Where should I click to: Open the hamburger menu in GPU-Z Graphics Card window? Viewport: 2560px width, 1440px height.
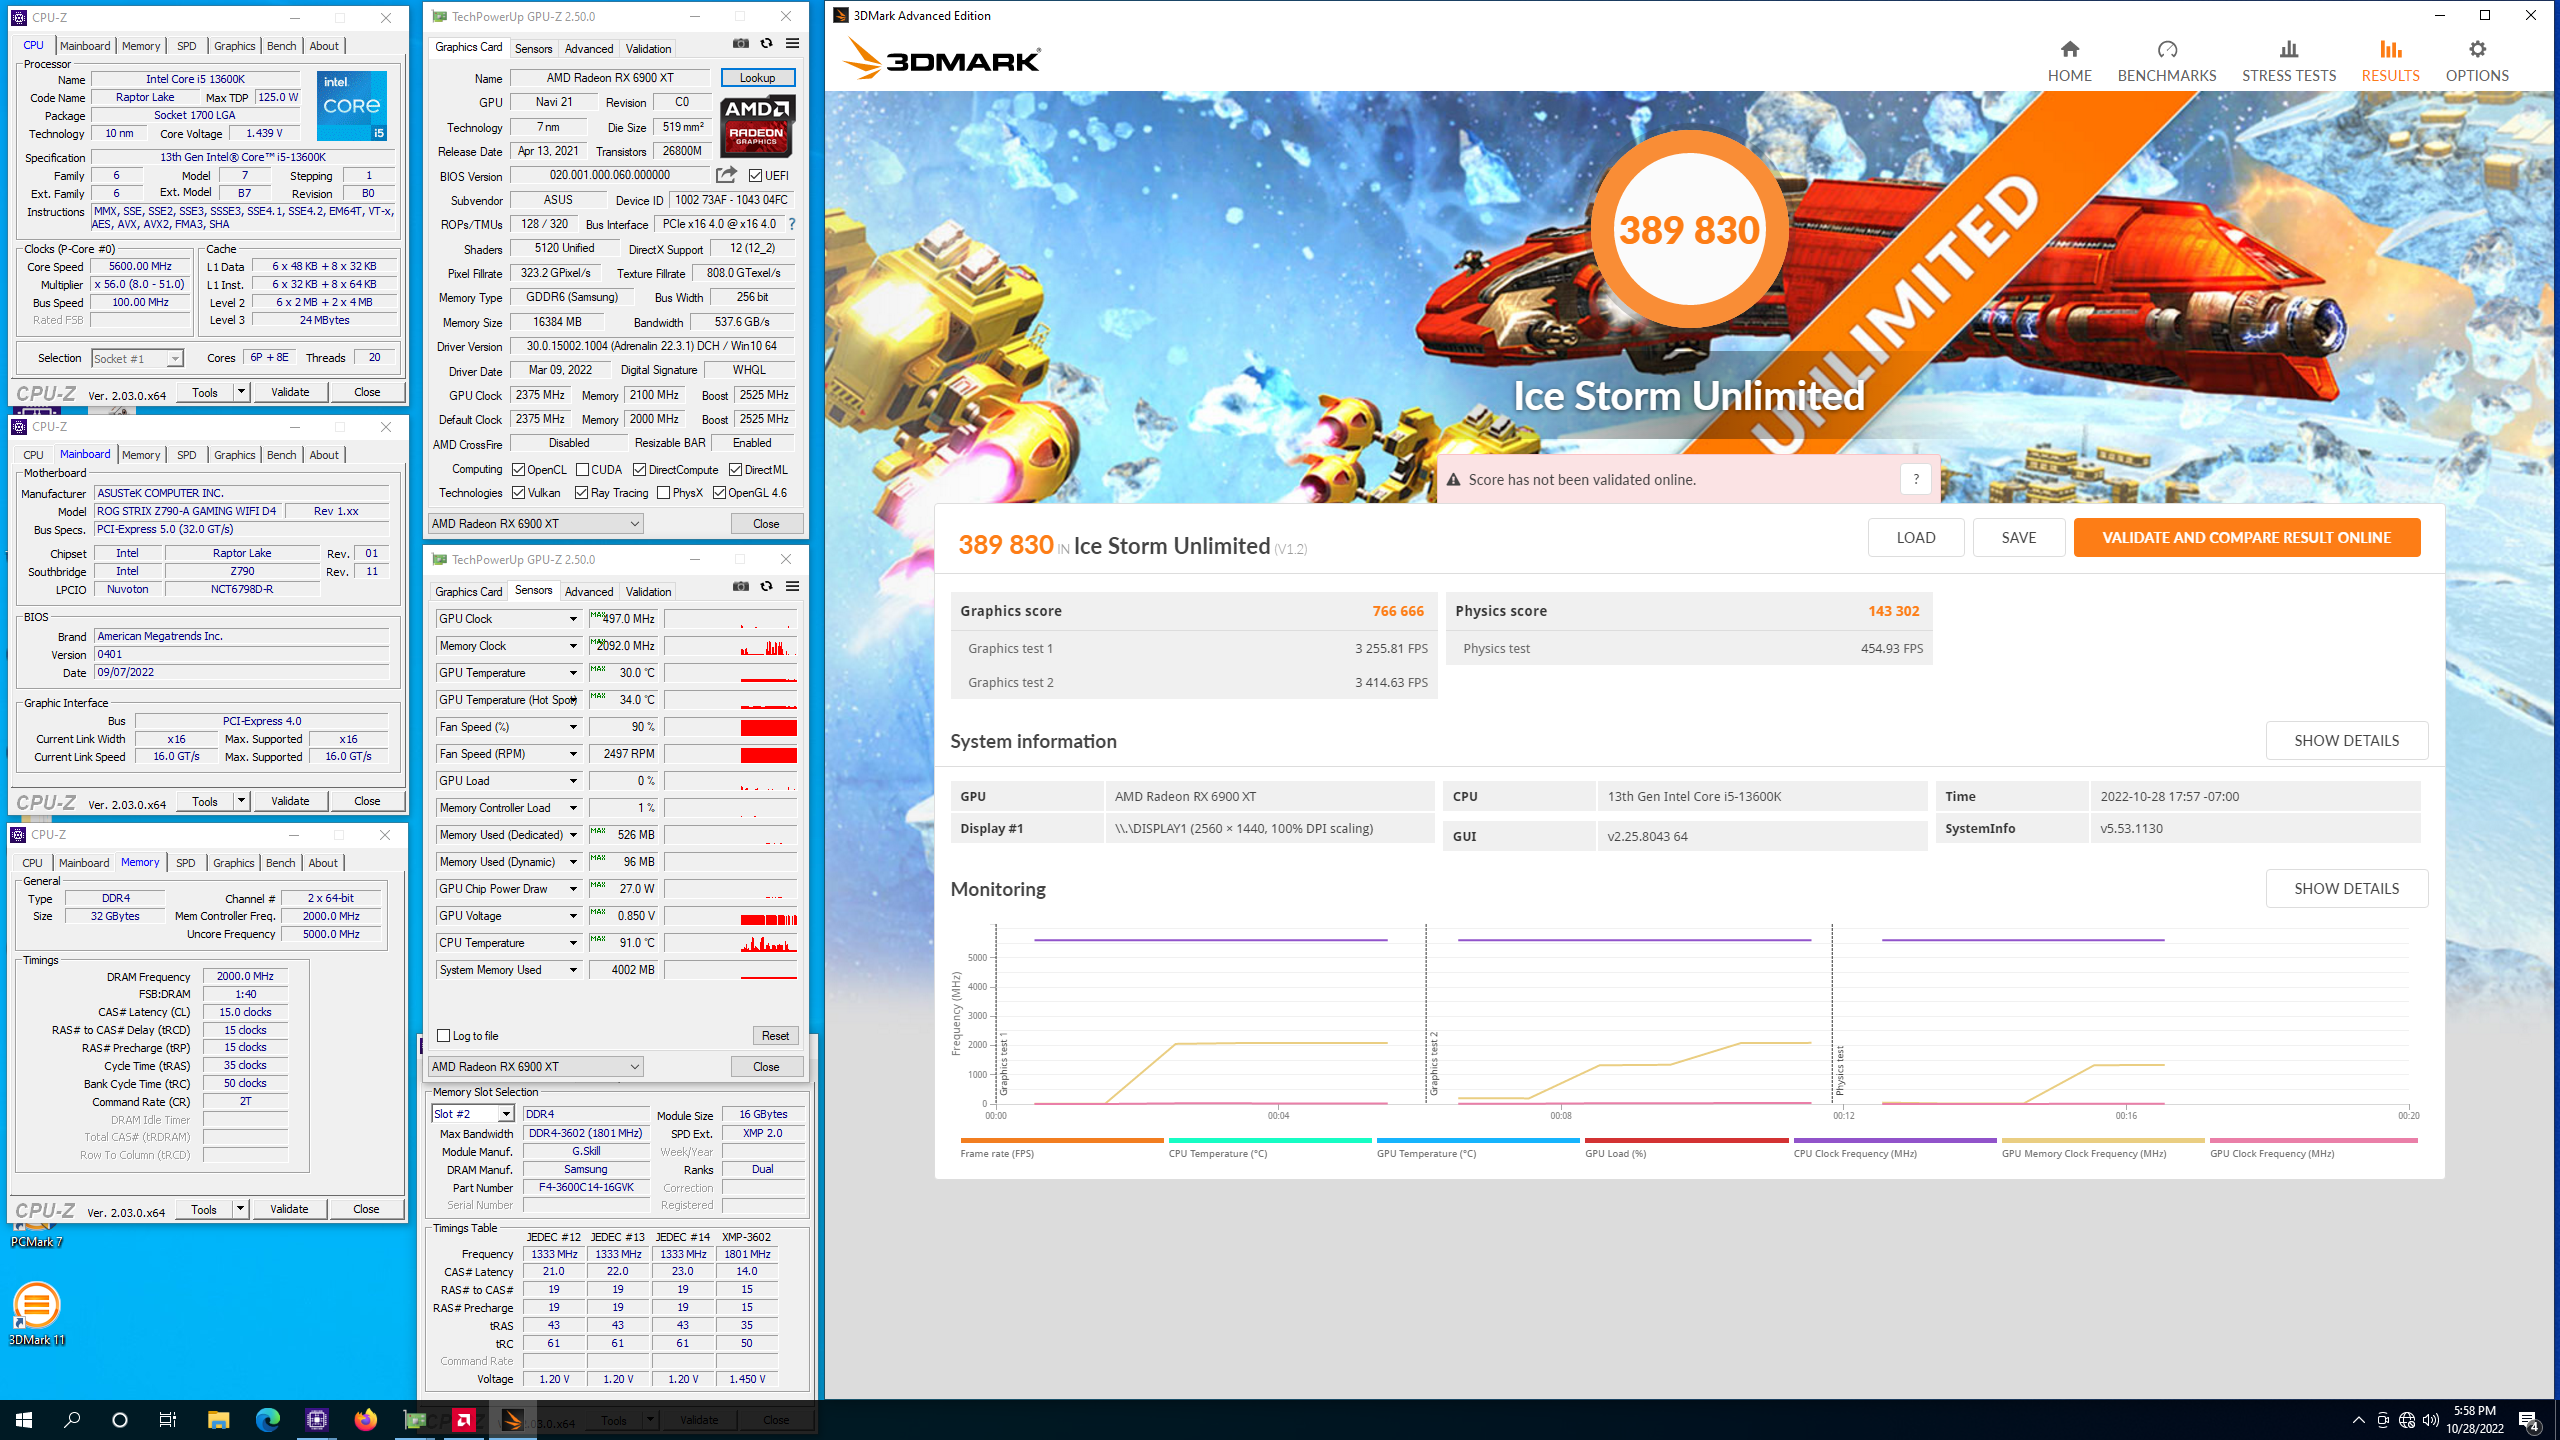click(792, 43)
